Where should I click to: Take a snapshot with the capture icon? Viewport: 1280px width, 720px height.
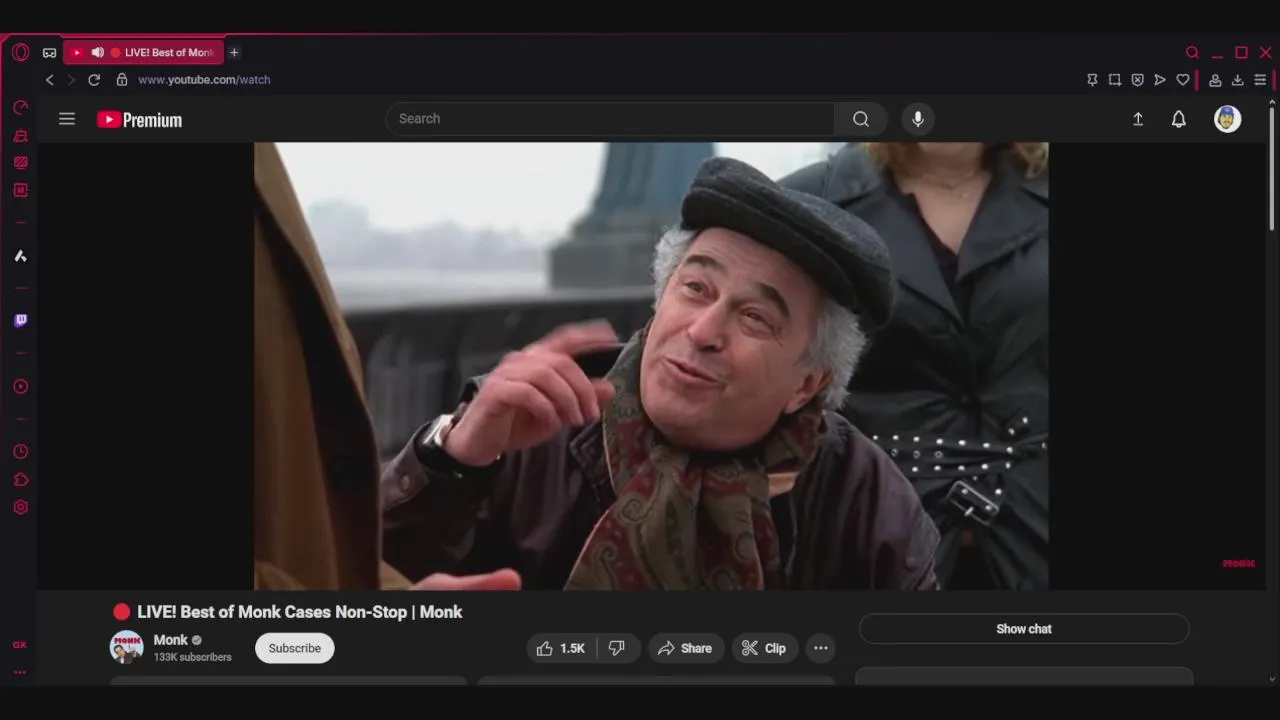click(1115, 80)
